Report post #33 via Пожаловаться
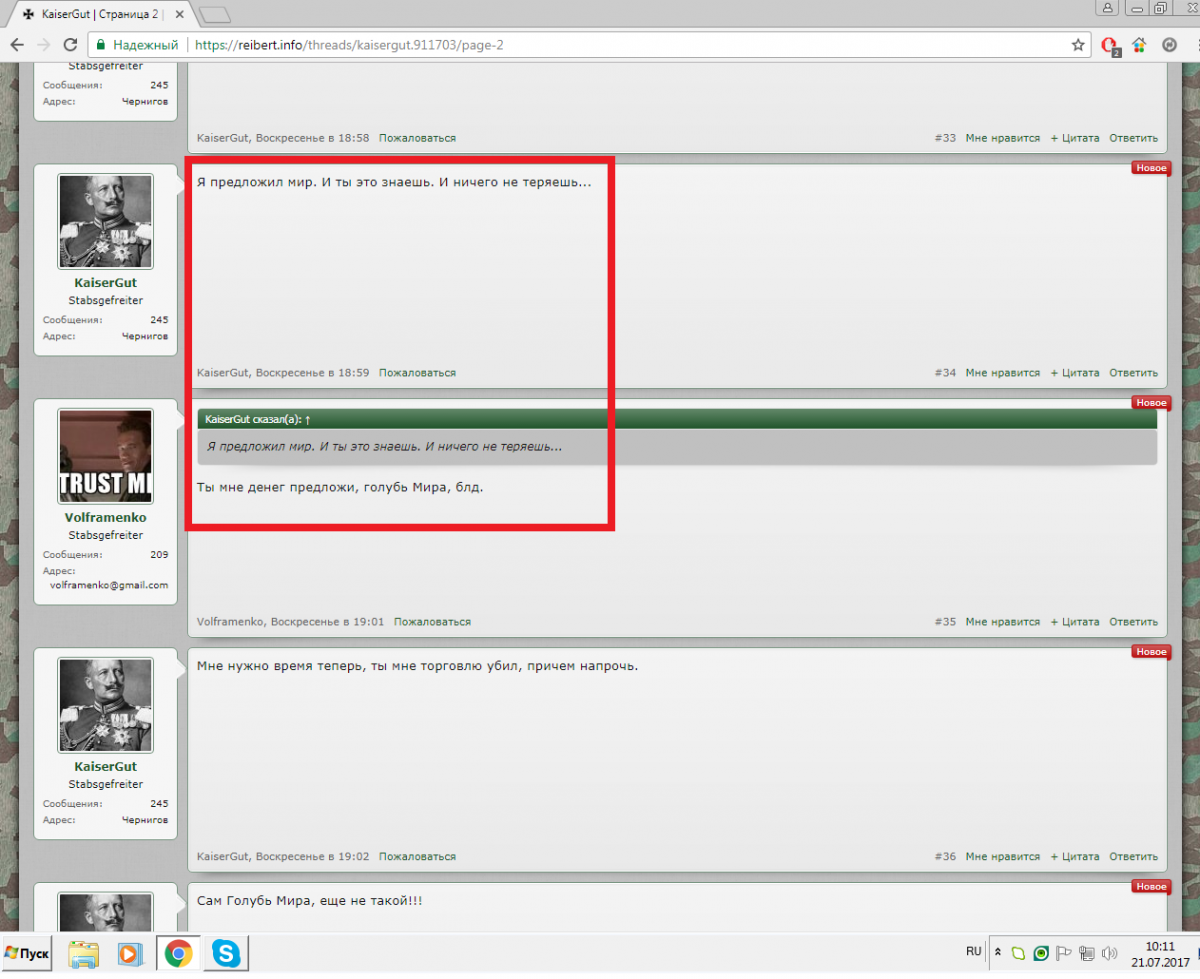 coord(417,138)
